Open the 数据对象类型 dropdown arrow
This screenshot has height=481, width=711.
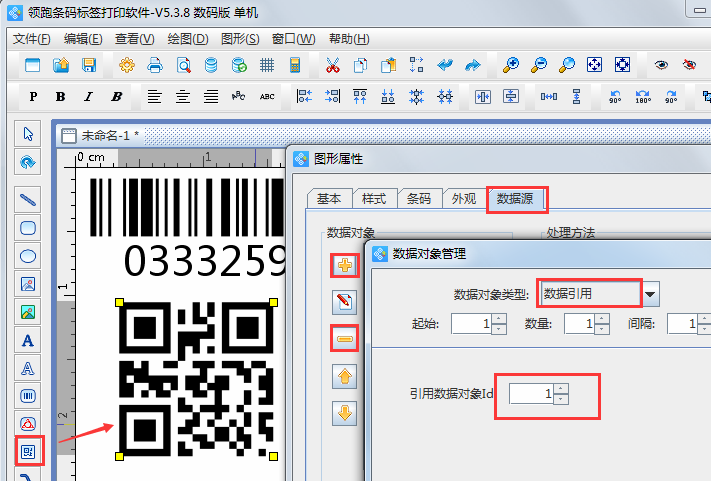651,293
